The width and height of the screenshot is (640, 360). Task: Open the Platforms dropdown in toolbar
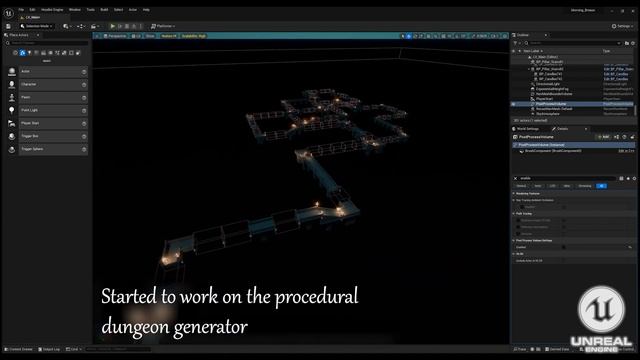tap(163, 26)
